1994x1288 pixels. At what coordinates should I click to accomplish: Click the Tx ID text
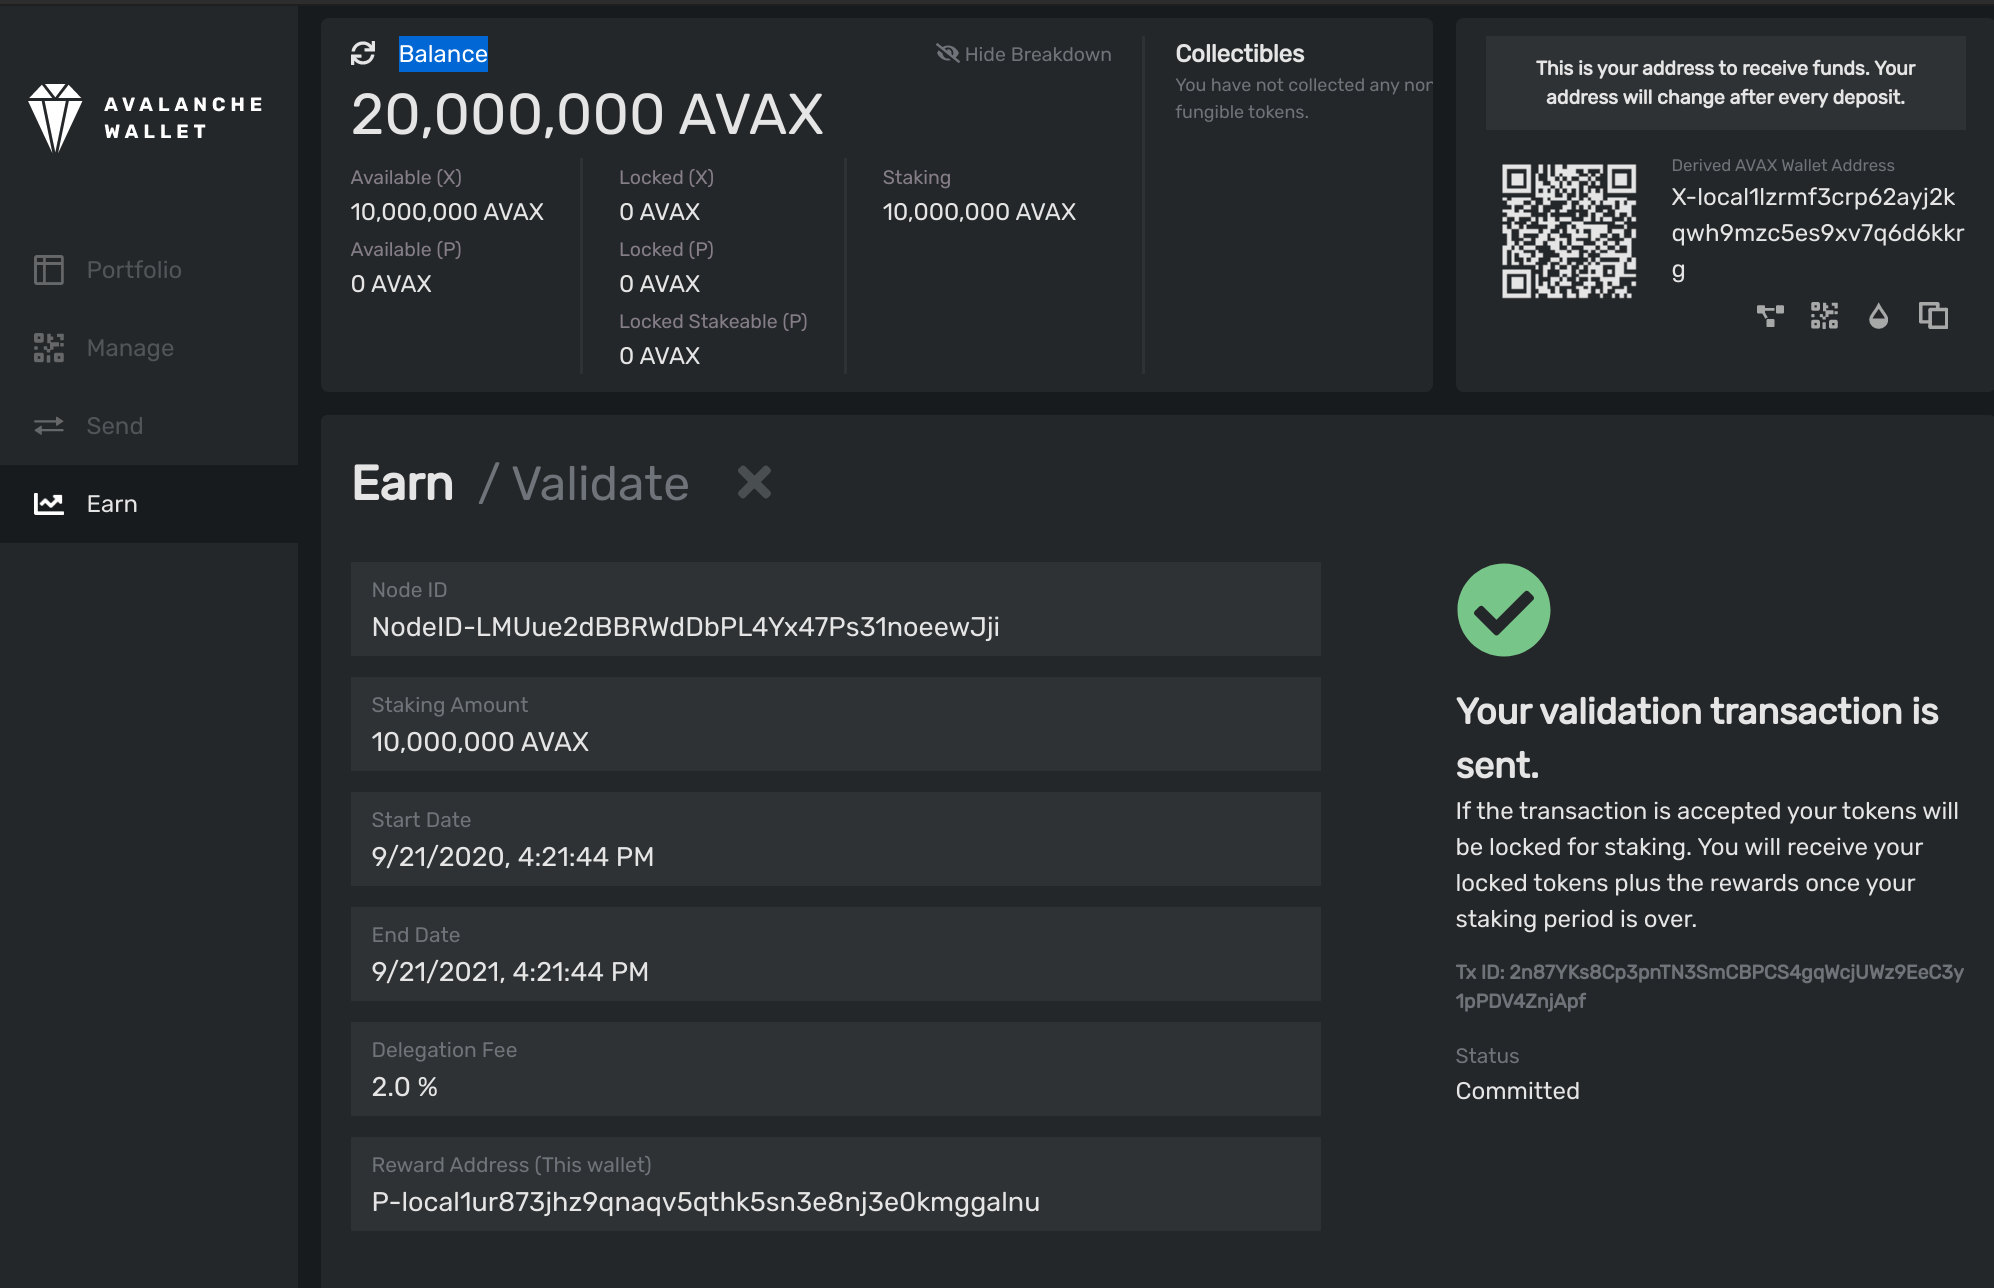[x=1709, y=986]
